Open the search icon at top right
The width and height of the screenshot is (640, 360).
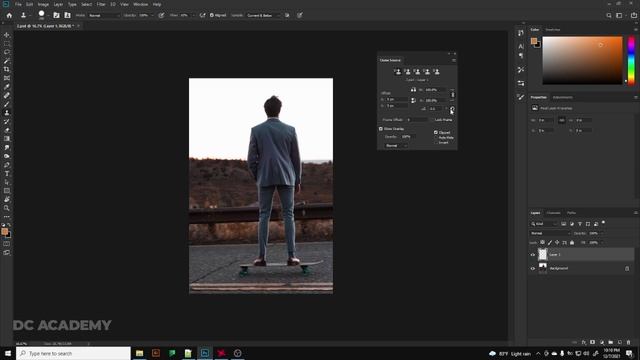tap(609, 16)
